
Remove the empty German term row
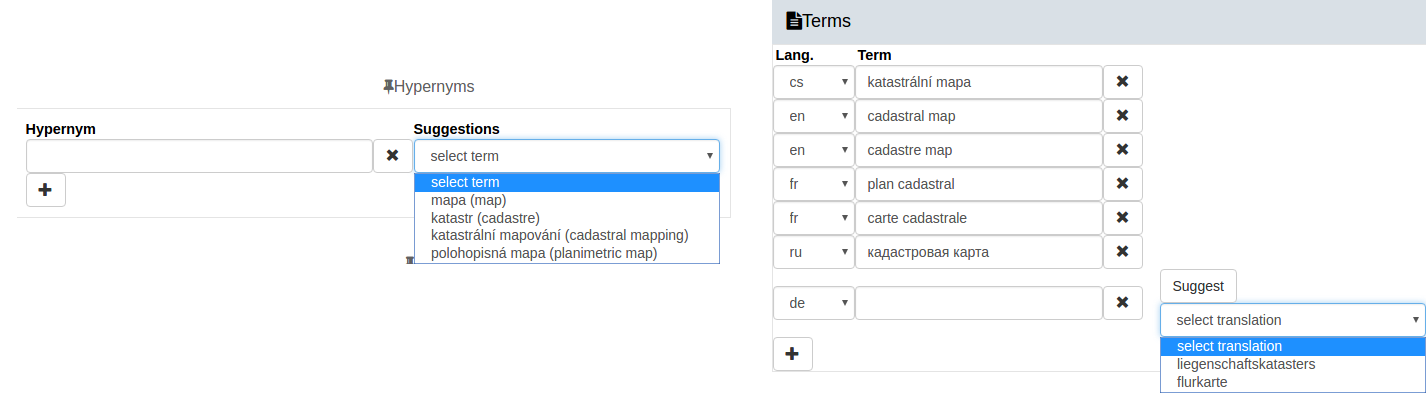1122,303
